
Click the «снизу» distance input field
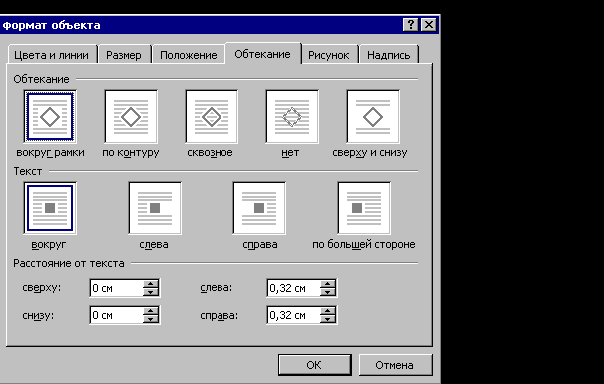[117, 315]
